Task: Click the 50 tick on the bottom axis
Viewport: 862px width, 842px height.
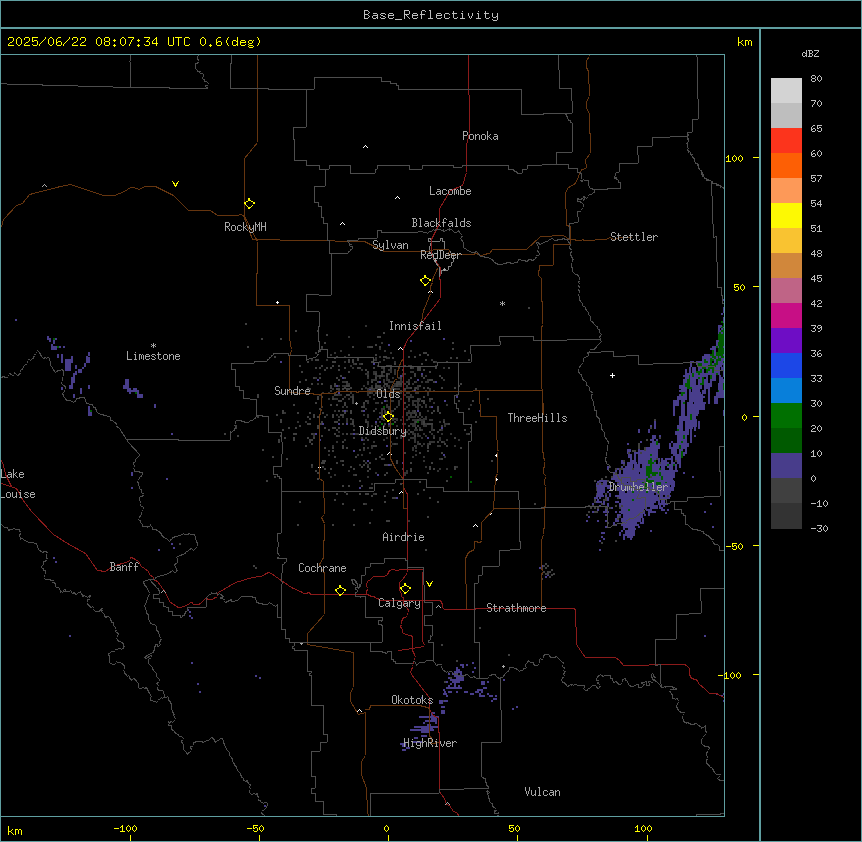Action: pos(514,828)
